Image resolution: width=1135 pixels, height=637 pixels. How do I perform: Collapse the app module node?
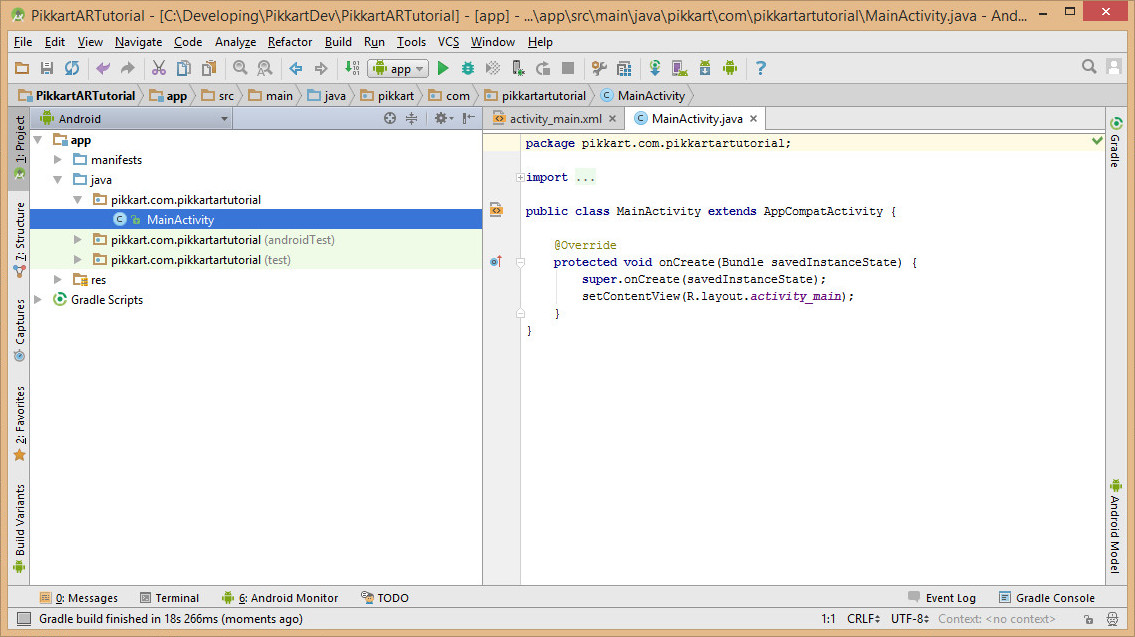(38, 140)
